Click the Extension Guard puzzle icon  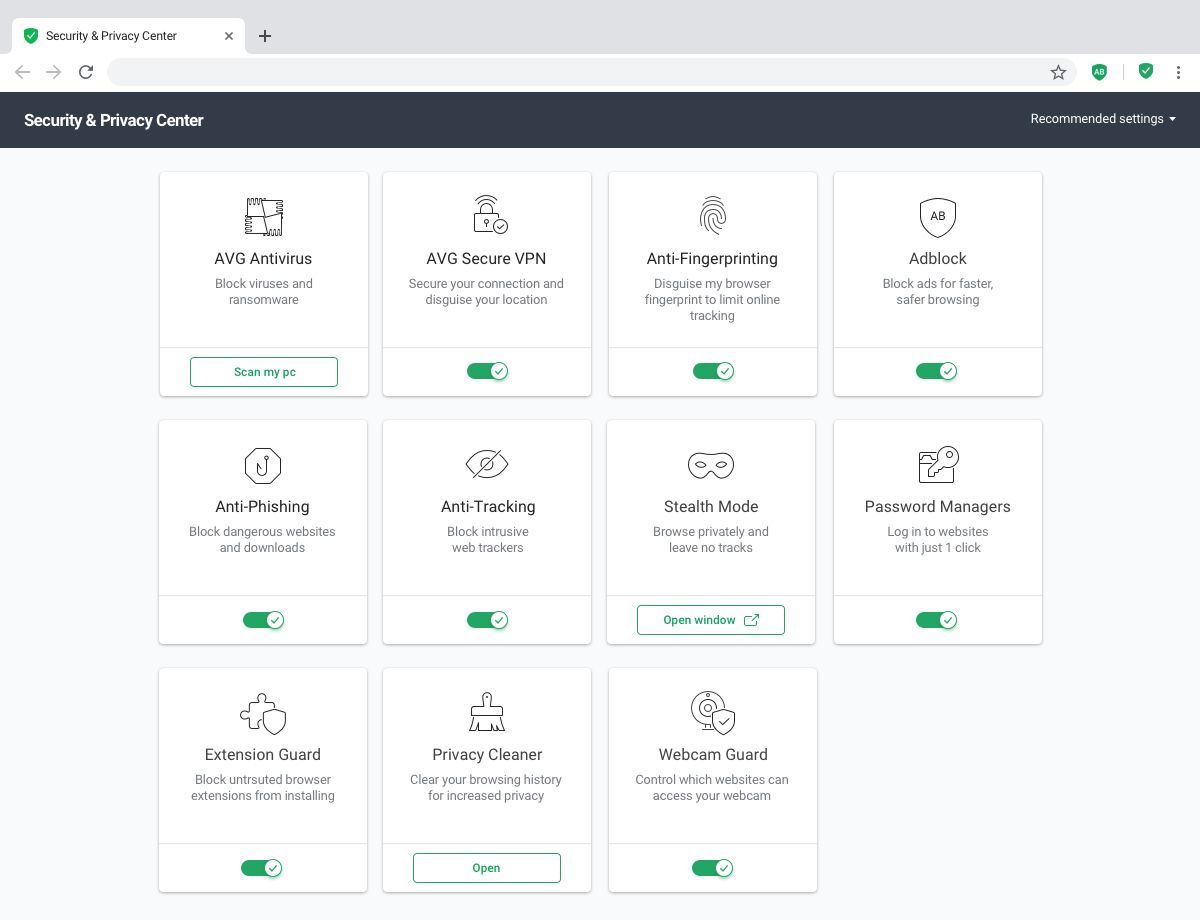pyautogui.click(x=263, y=713)
